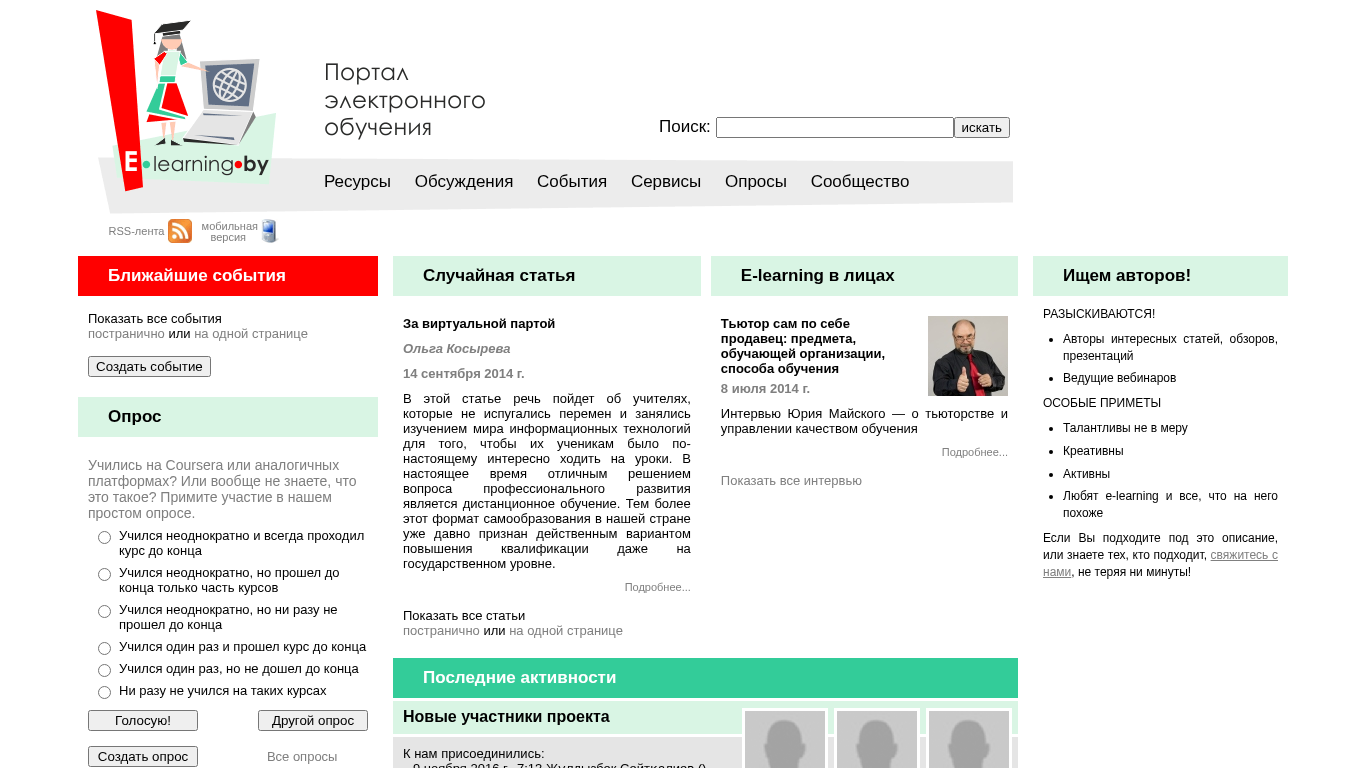This screenshot has height=768, width=1366.
Task: Open мобильная версия text link
Action: click(x=229, y=232)
